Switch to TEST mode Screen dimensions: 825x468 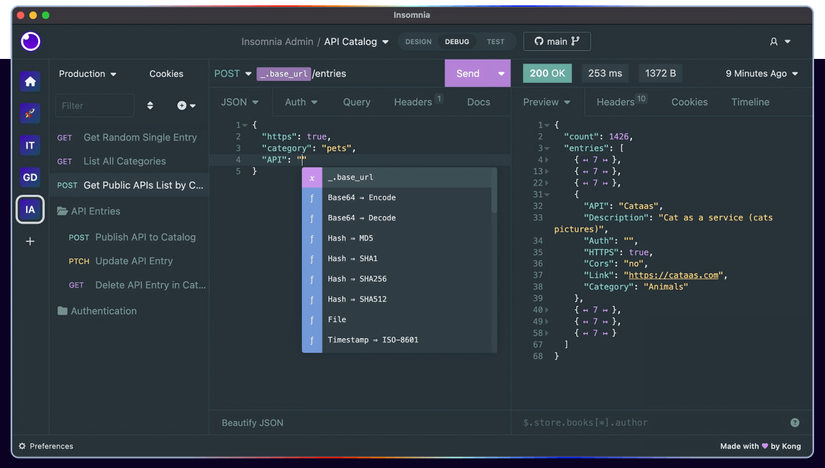click(x=495, y=42)
